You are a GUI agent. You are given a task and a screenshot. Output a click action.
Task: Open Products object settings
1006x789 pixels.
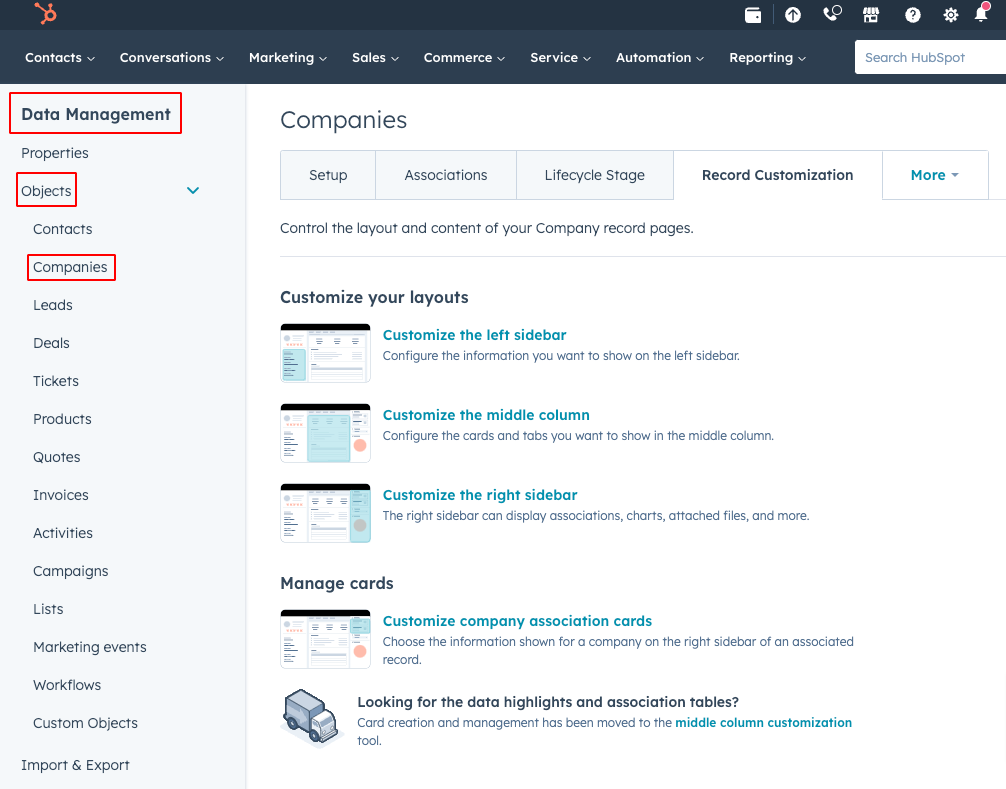[62, 419]
